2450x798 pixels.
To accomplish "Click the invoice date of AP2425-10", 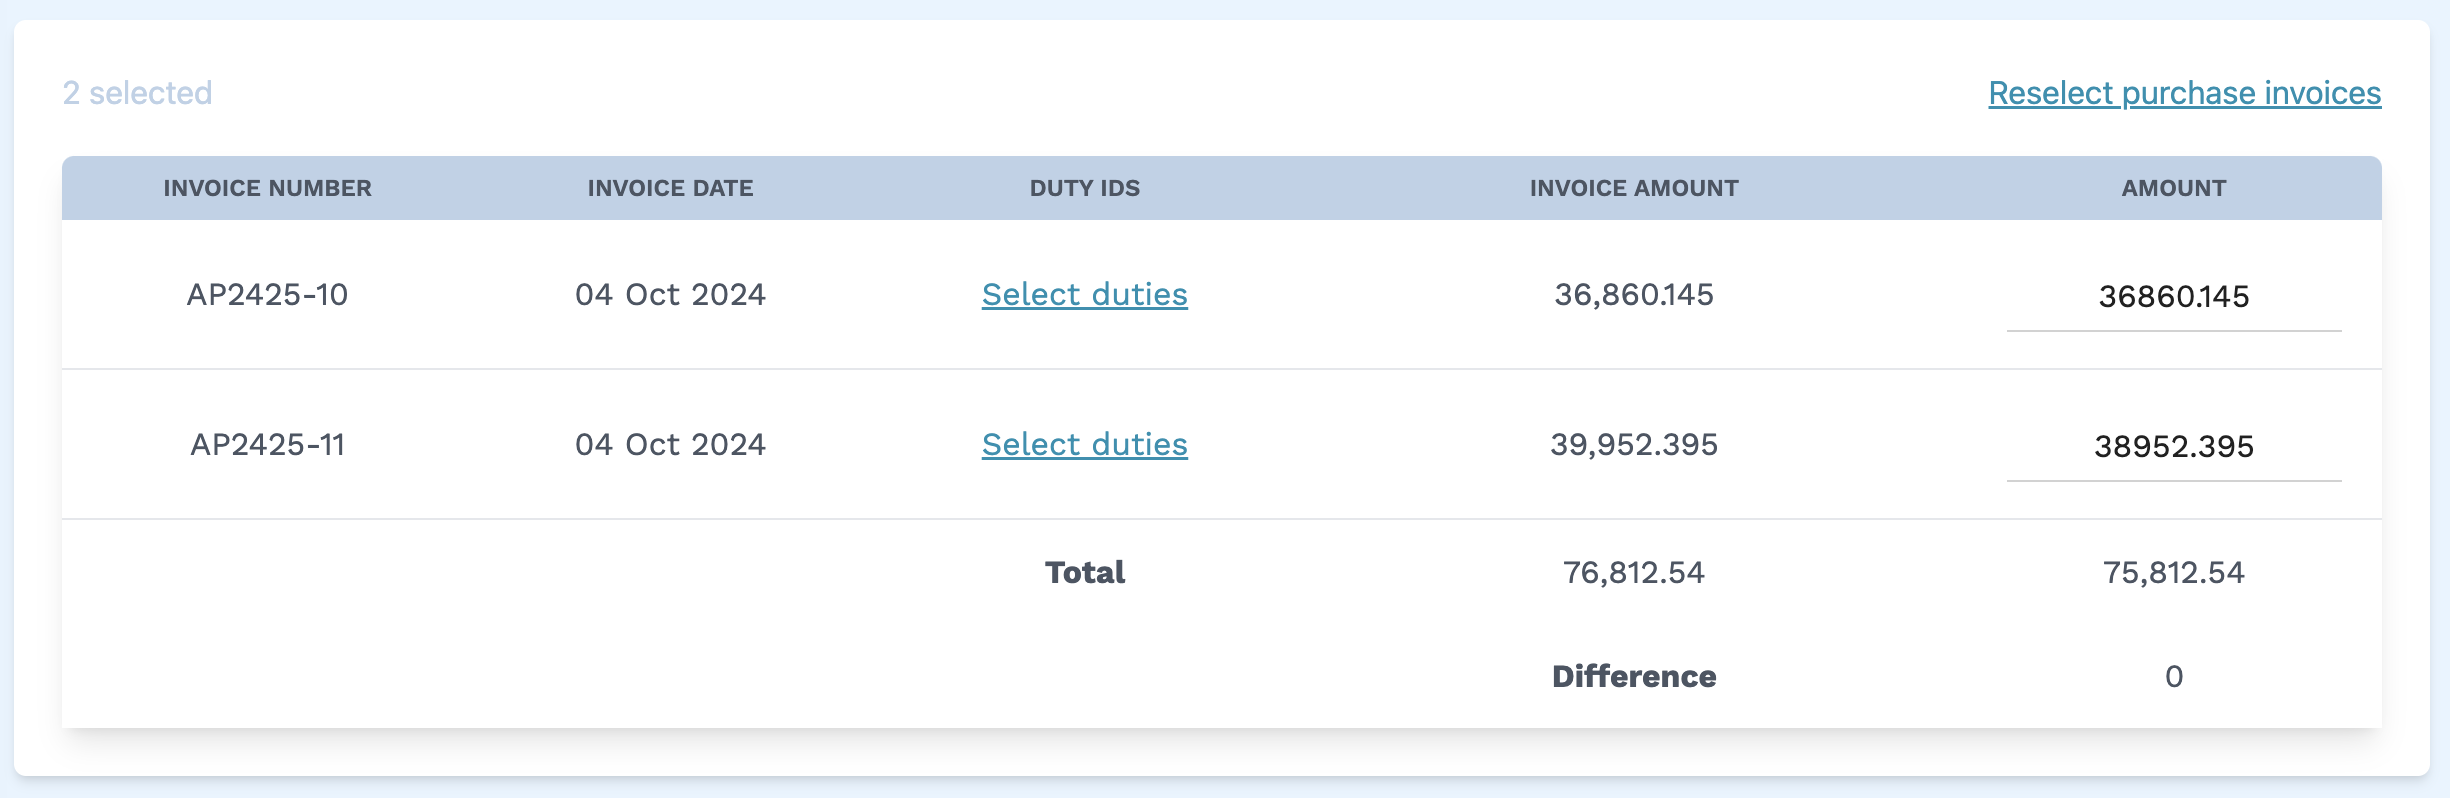I will point(670,295).
